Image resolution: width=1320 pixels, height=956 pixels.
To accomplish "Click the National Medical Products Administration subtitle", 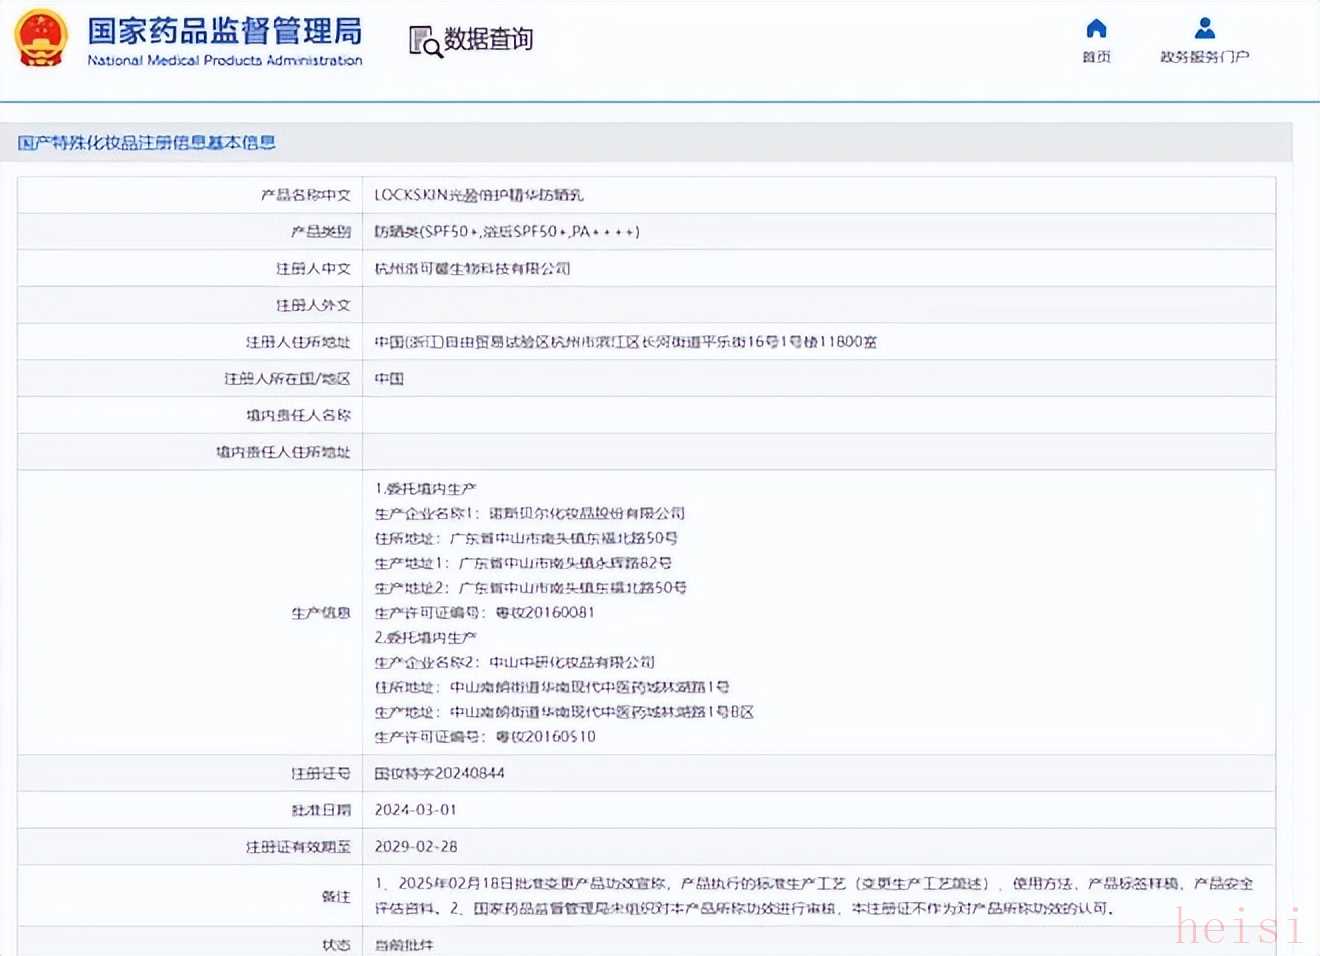I will [225, 61].
